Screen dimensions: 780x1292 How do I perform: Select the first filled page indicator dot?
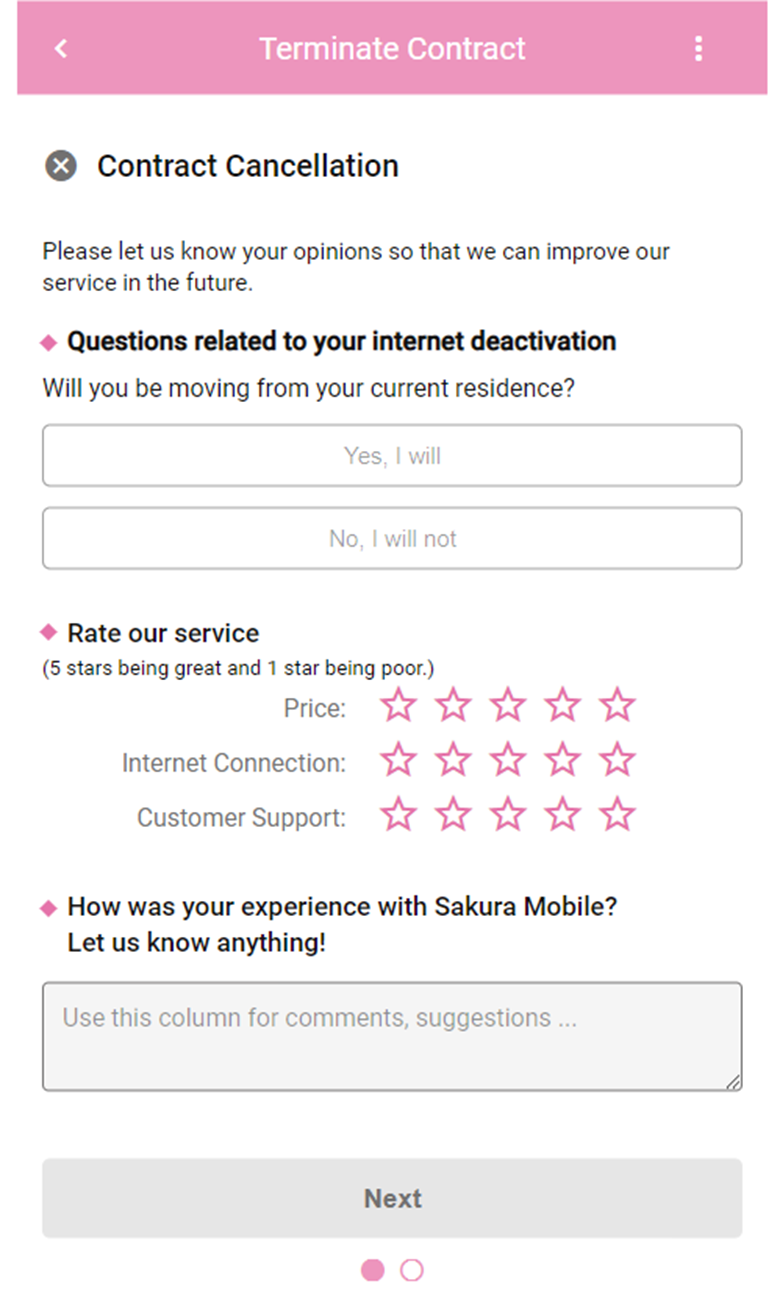click(x=372, y=1270)
